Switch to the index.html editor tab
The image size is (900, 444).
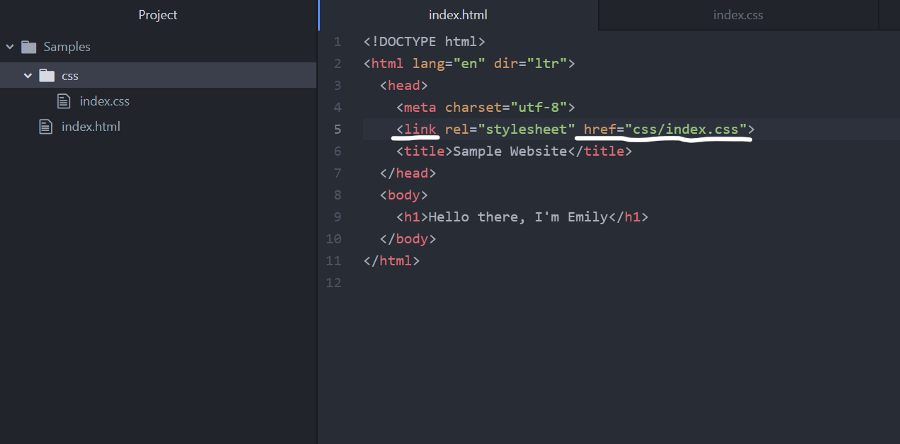click(x=457, y=15)
